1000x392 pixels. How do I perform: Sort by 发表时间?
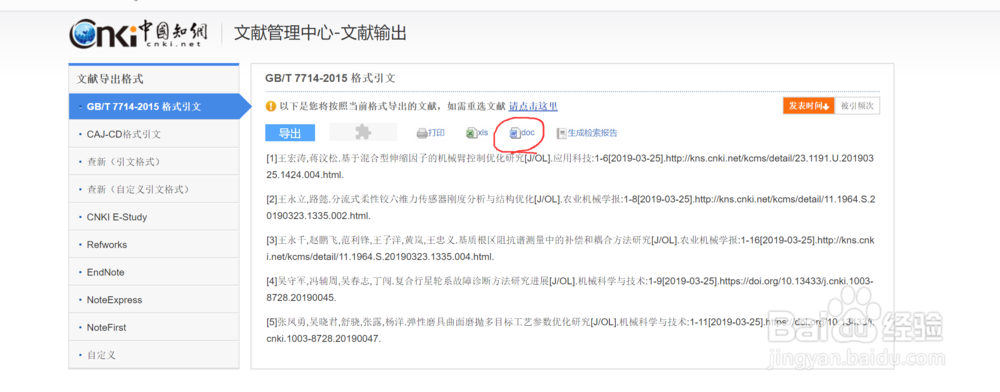tap(809, 106)
